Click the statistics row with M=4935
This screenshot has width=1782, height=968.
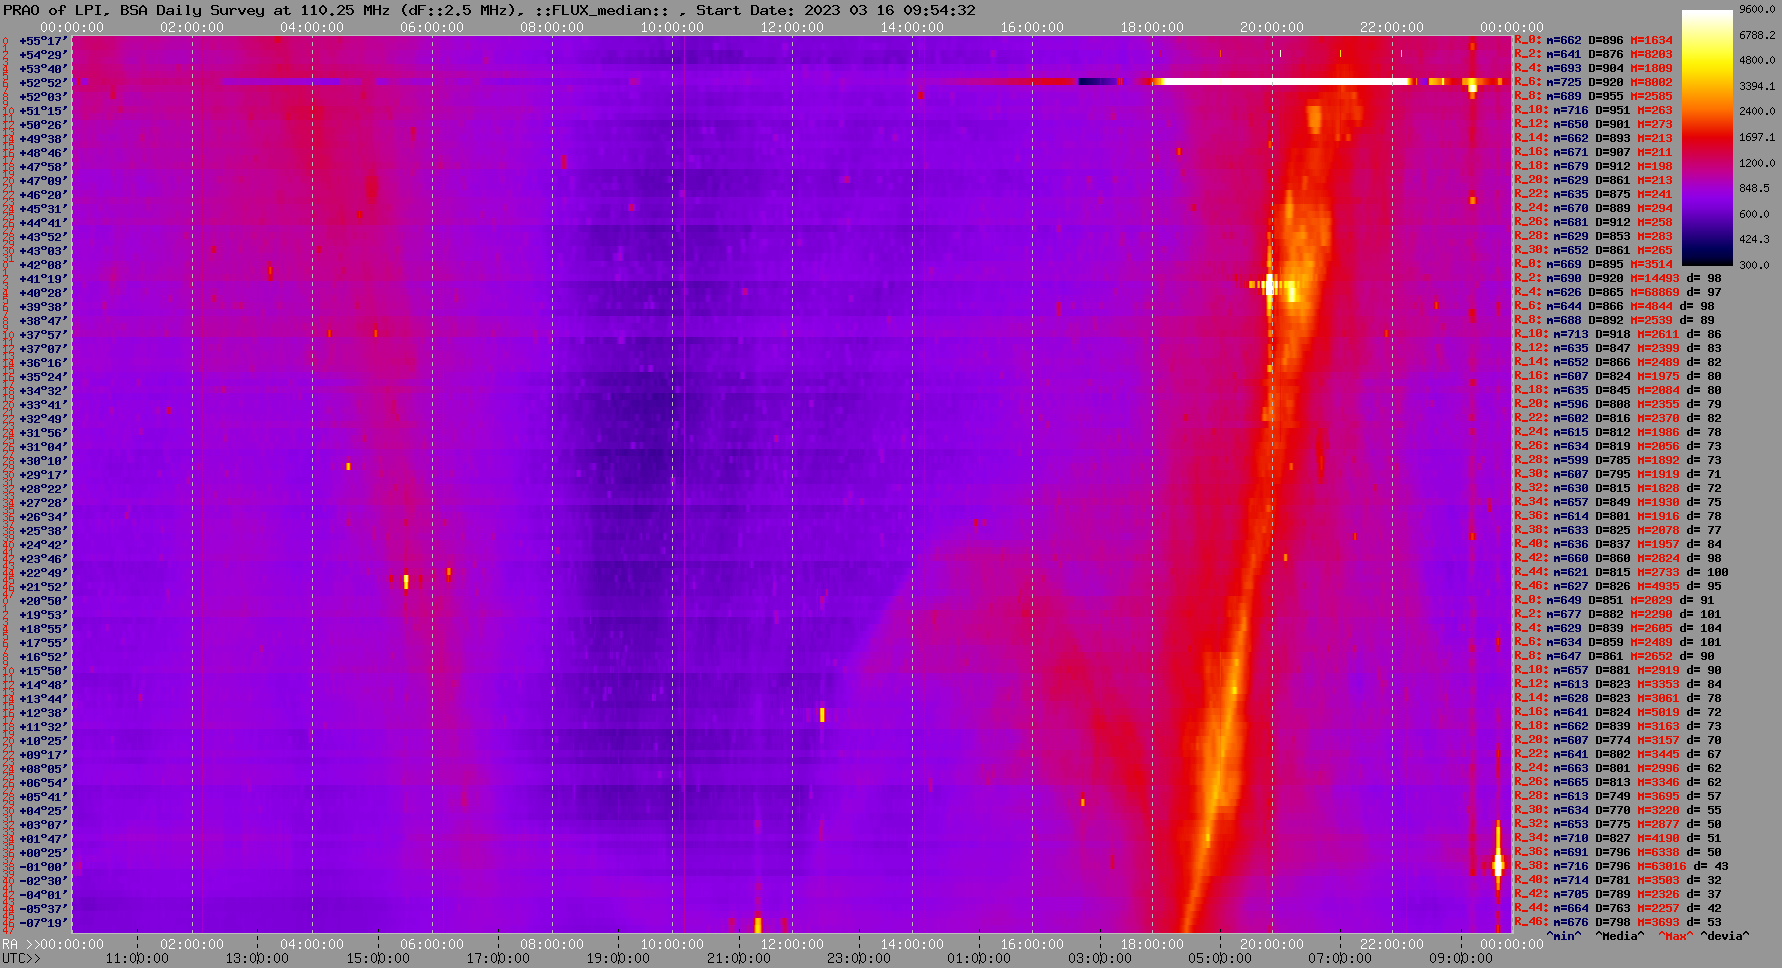[x=1617, y=586]
